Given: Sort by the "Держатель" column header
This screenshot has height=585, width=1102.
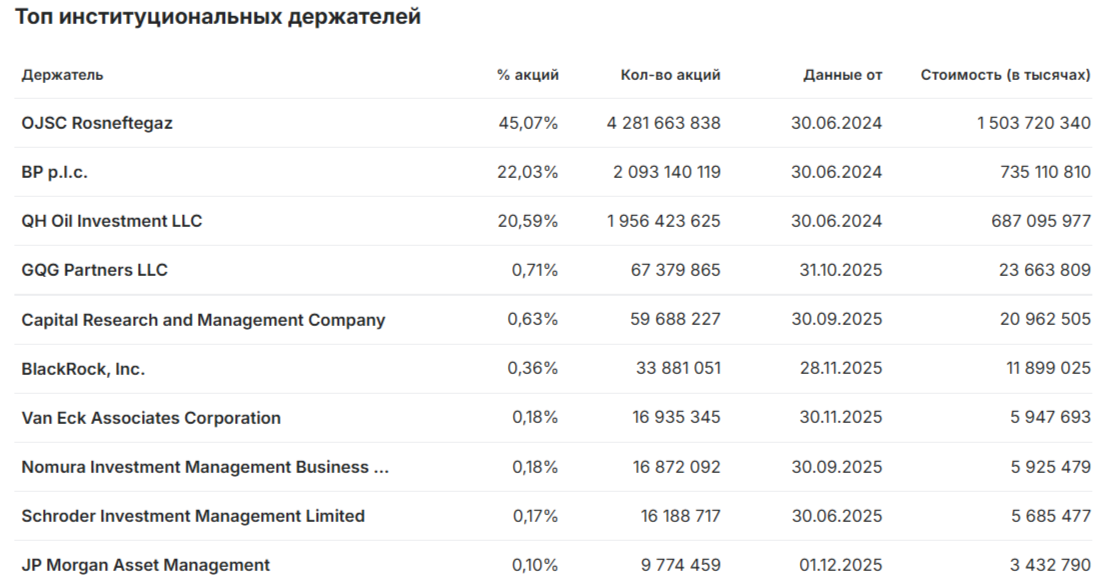Looking at the screenshot, I should click(62, 75).
